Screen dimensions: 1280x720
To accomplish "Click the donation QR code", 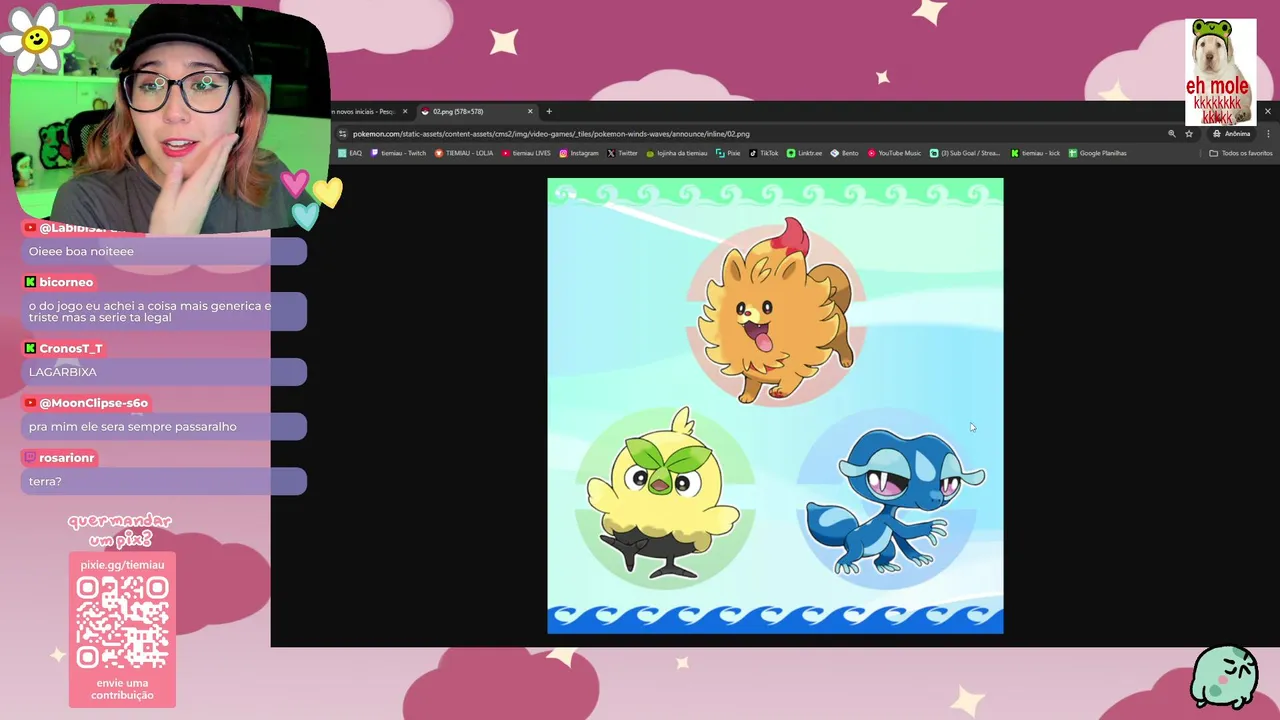I will 122,622.
